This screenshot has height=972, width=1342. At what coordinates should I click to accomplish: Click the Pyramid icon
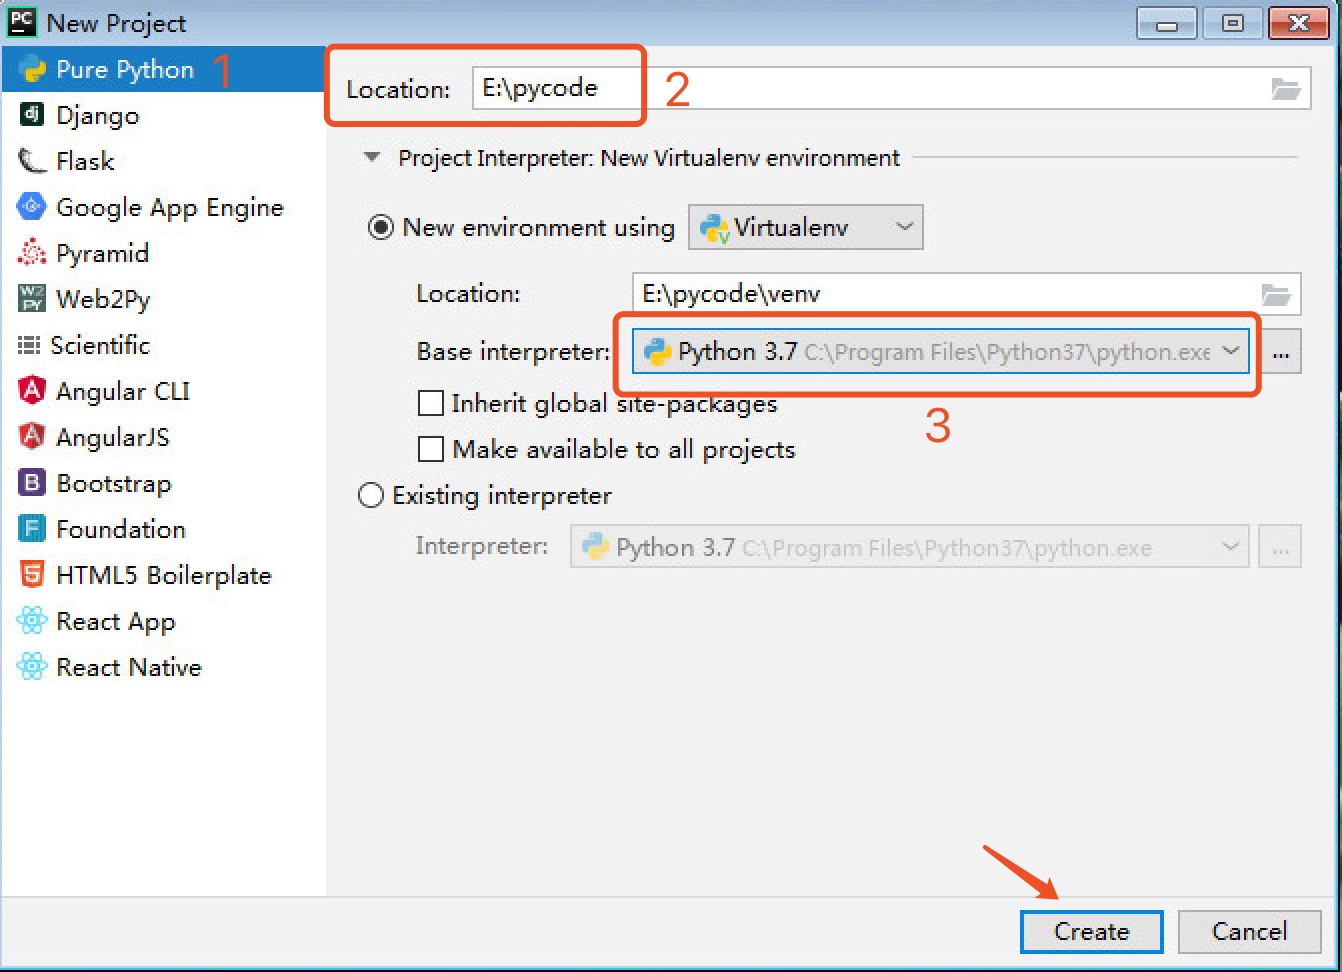[x=32, y=253]
